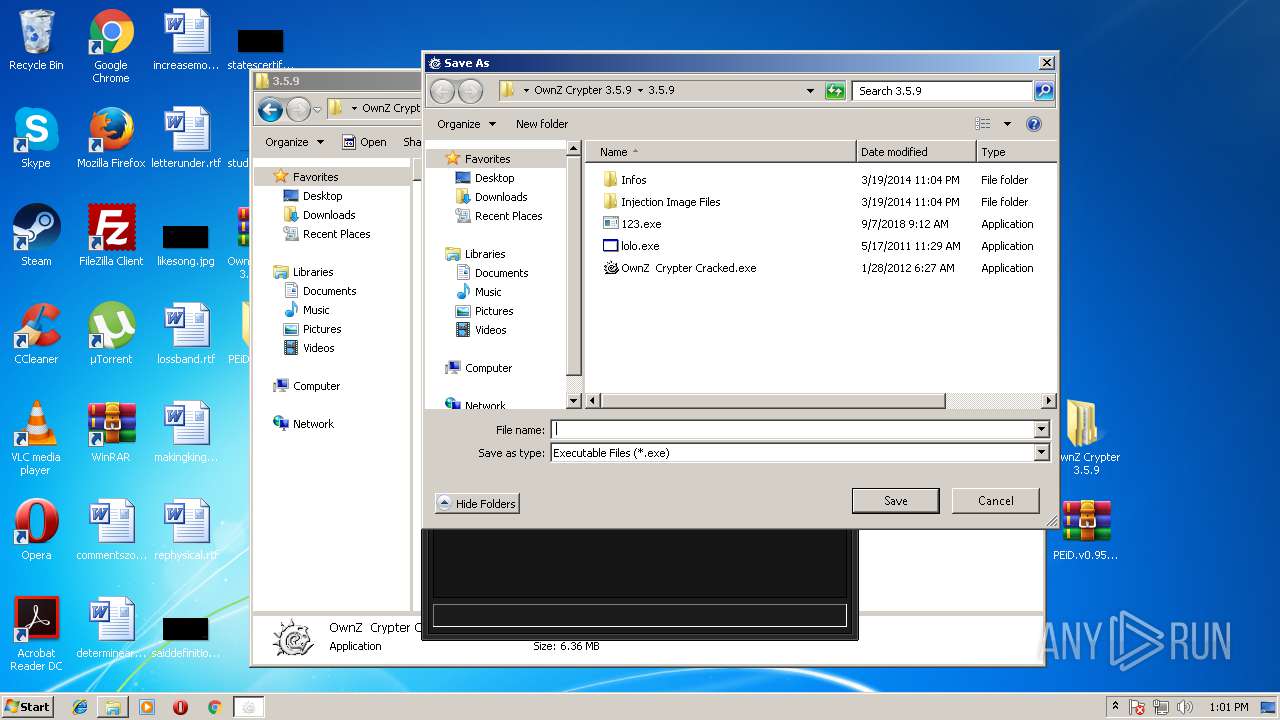Image resolution: width=1280 pixels, height=720 pixels.
Task: Click Hide Folders button
Action: [477, 504]
